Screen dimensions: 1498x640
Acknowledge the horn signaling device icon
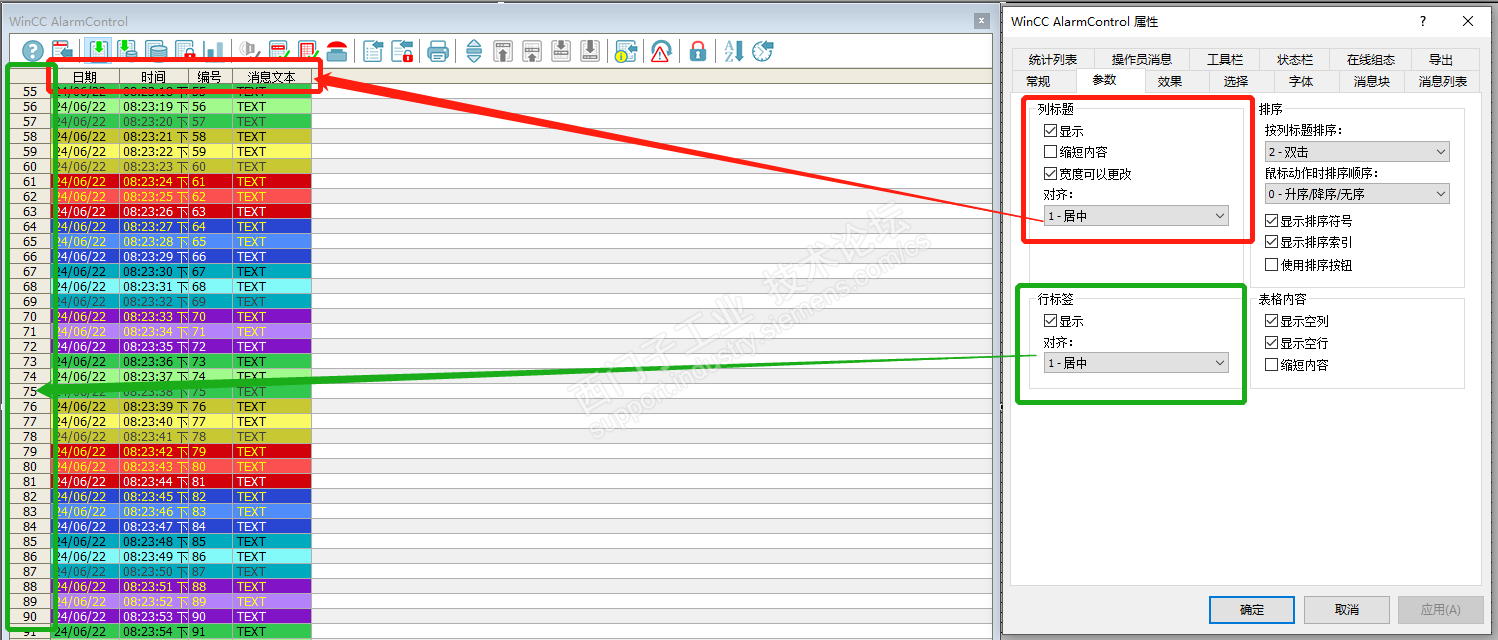250,51
